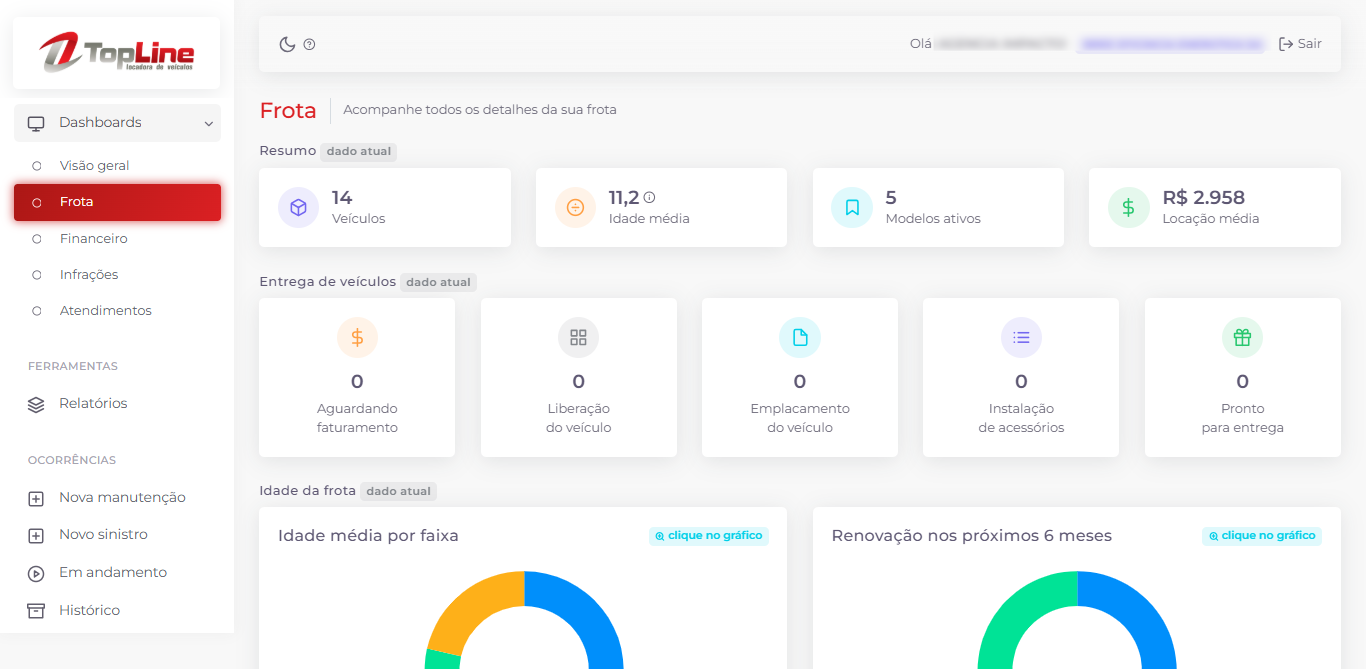
Task: Create a Nova manutenção occurrence
Action: click(x=122, y=498)
